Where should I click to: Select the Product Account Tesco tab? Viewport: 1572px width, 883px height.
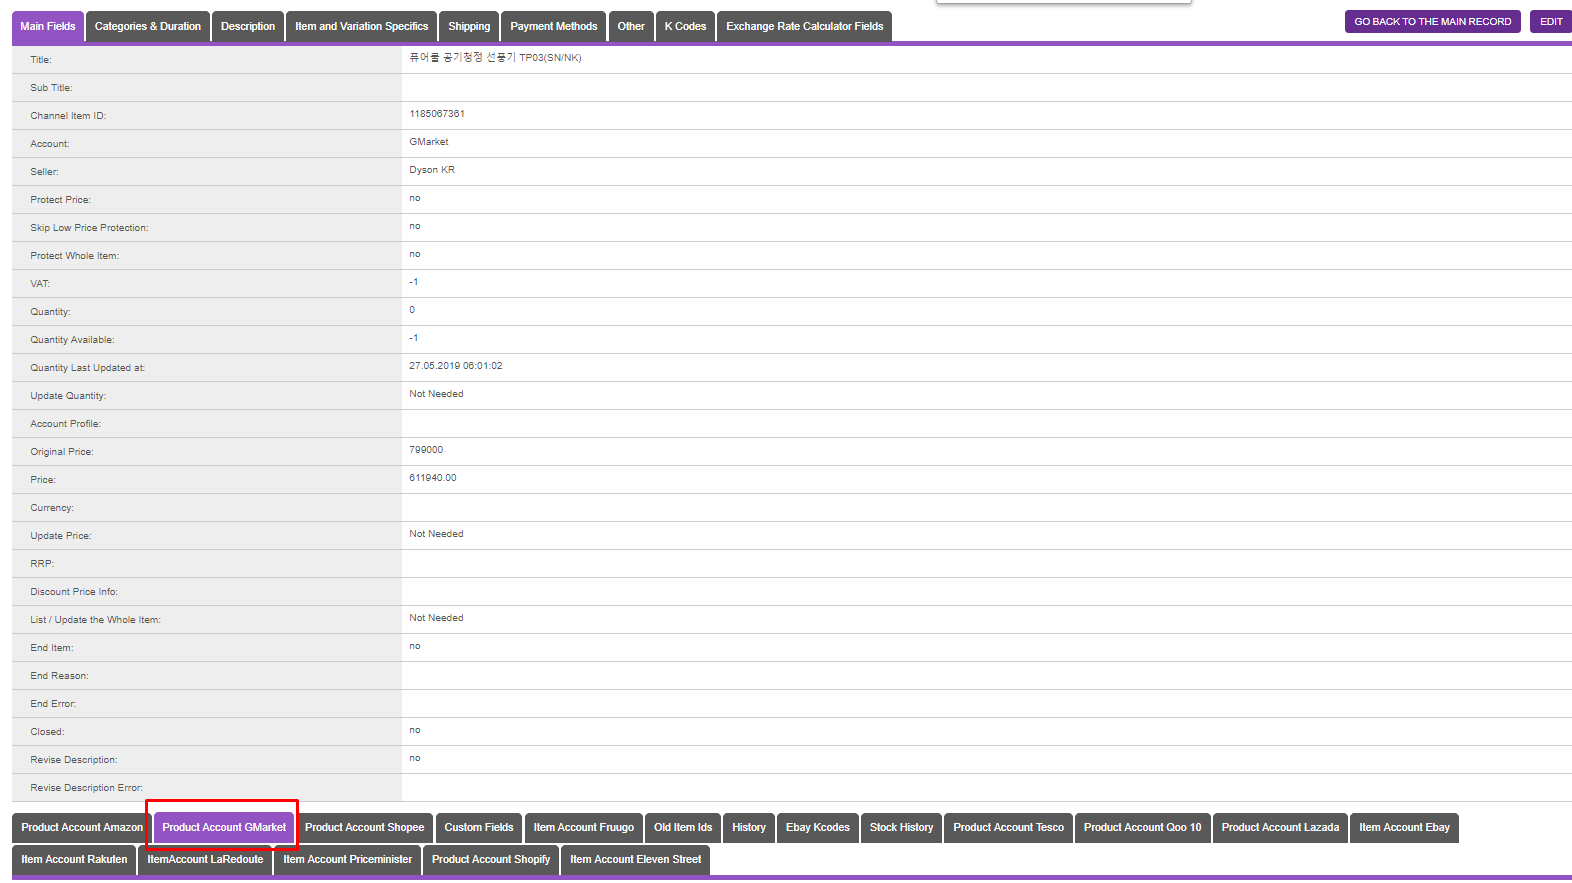pyautogui.click(x=1008, y=828)
